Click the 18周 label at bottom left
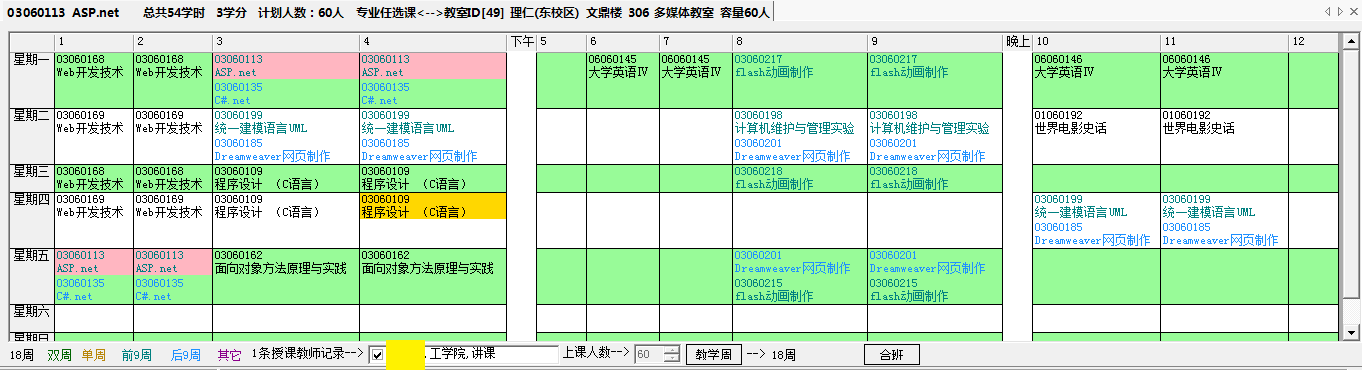This screenshot has height=370, width=1362. point(22,355)
